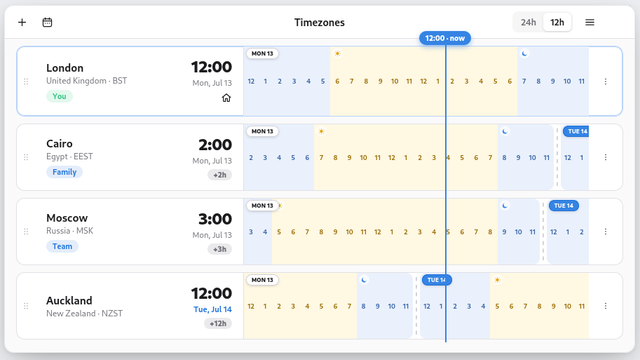Click the 12:00 now timeline marker

[445, 38]
